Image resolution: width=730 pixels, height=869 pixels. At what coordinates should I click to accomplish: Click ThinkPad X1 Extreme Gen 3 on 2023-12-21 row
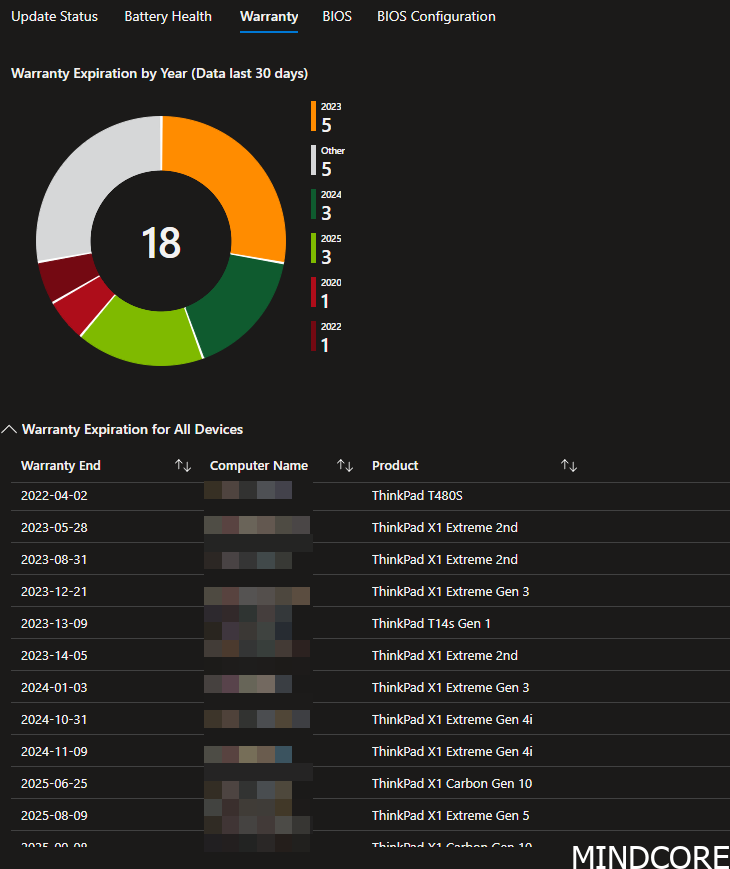click(x=451, y=592)
